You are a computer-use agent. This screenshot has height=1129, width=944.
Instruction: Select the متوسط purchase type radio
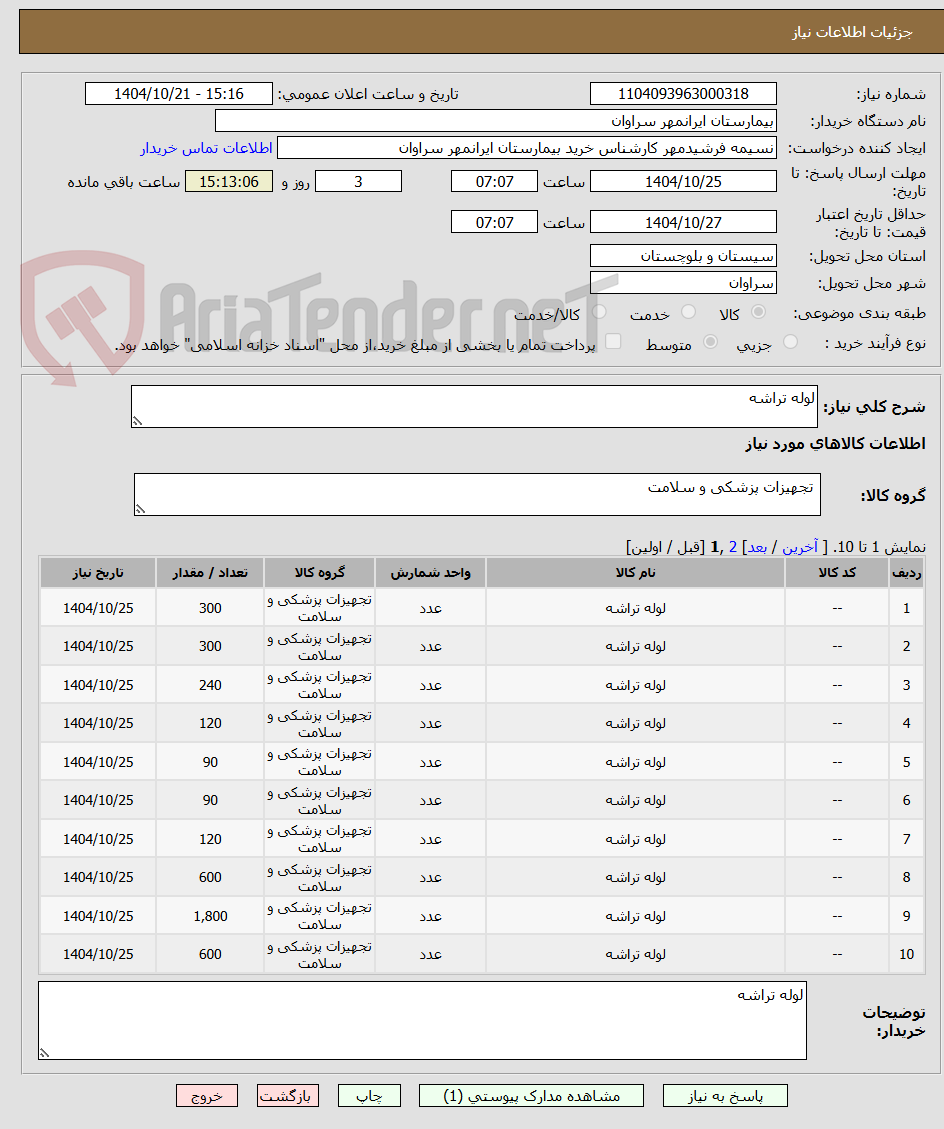click(710, 343)
